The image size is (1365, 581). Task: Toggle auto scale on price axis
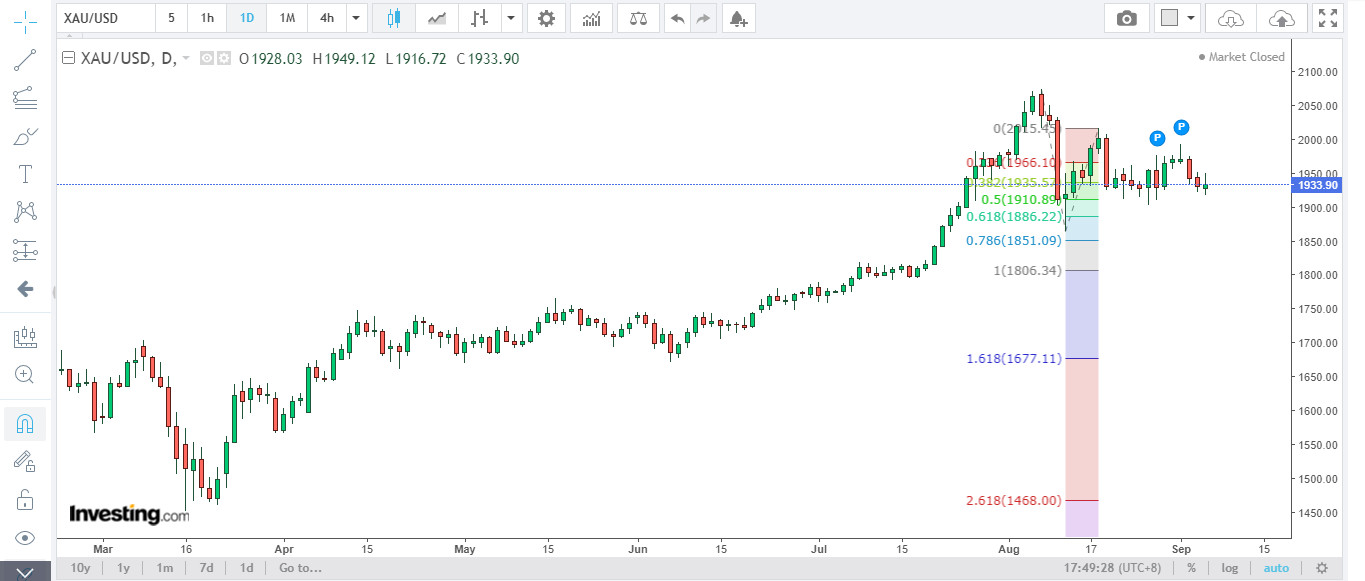tap(1276, 568)
